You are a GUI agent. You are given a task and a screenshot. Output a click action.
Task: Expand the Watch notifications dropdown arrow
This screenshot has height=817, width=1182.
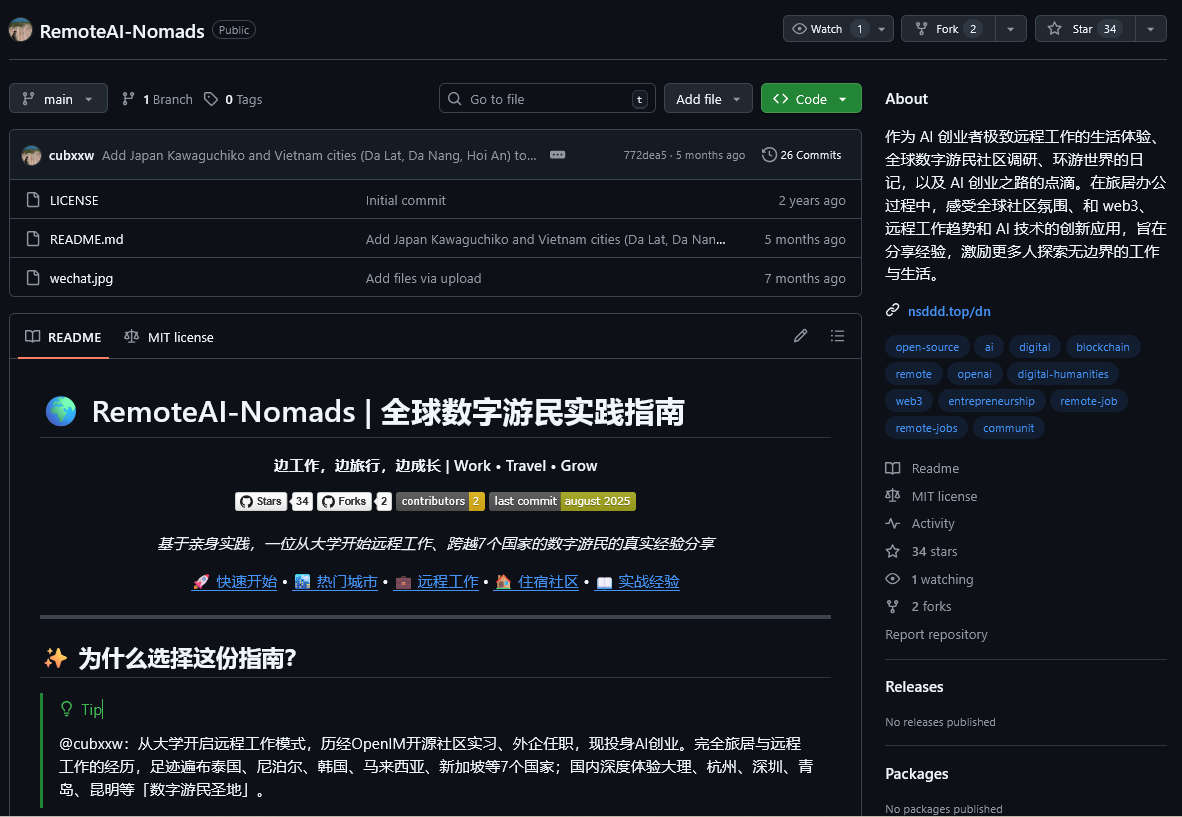click(882, 29)
